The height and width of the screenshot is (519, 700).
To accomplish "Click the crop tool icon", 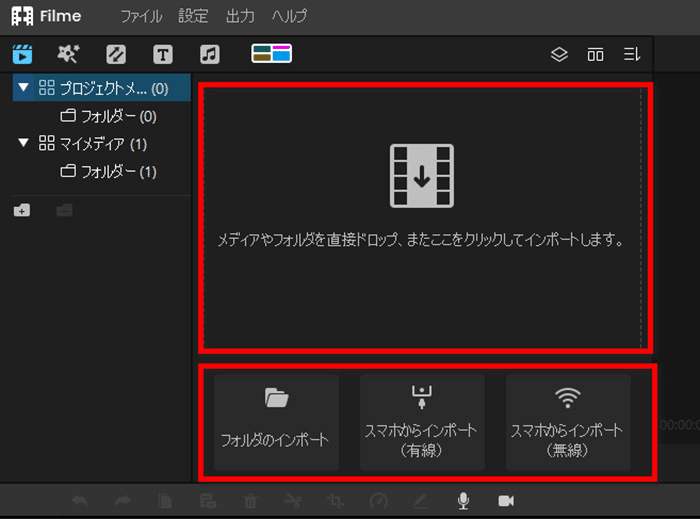I will coord(335,501).
